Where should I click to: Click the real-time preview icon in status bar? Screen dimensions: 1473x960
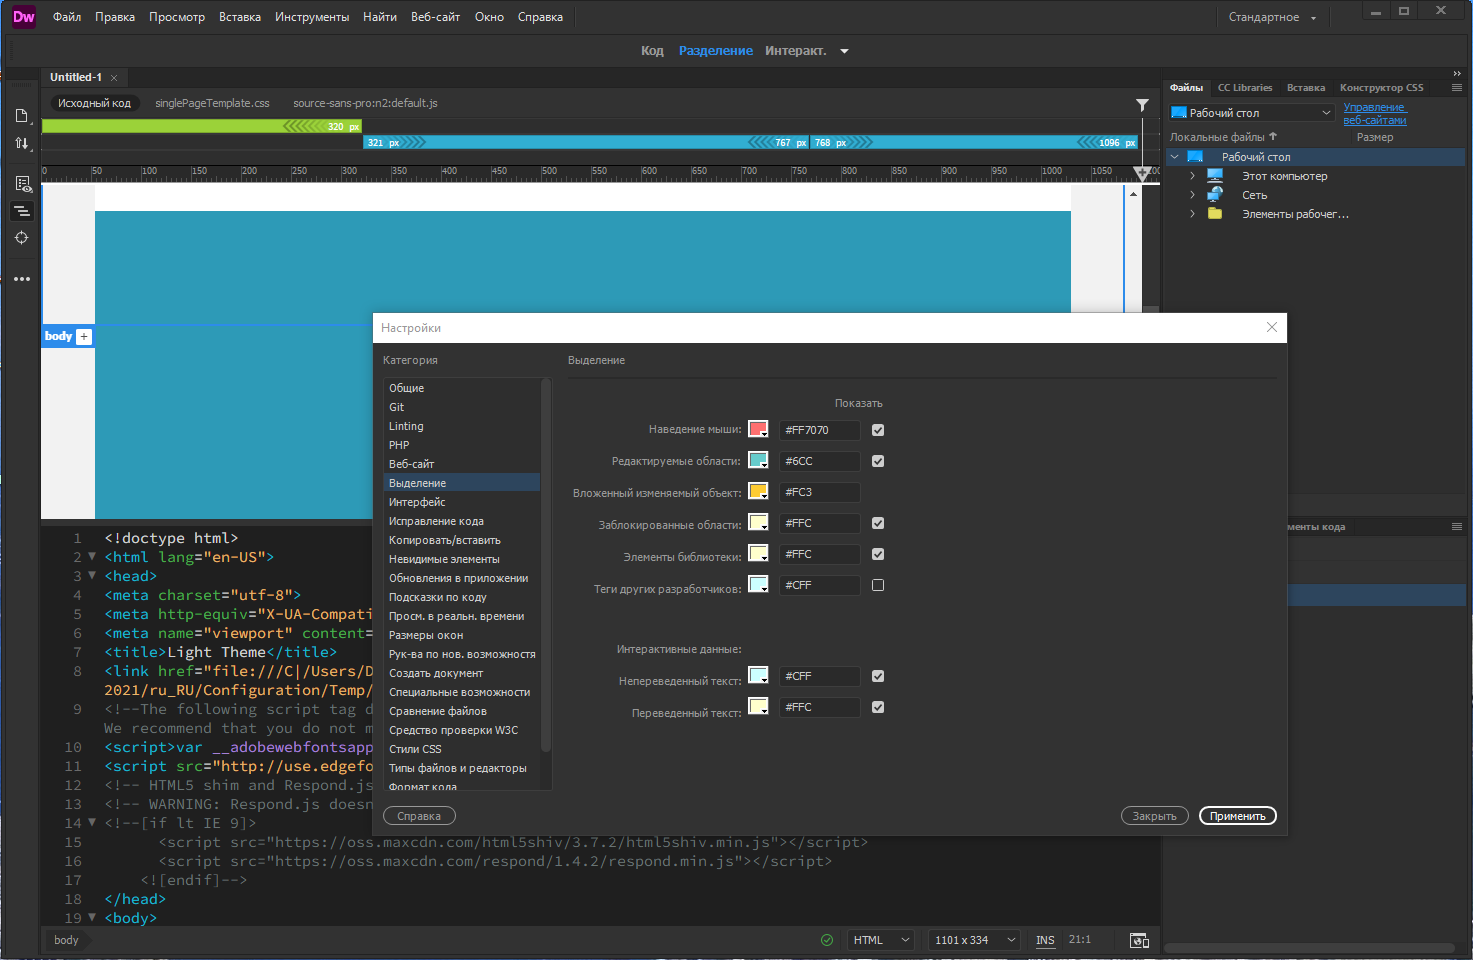click(1139, 940)
